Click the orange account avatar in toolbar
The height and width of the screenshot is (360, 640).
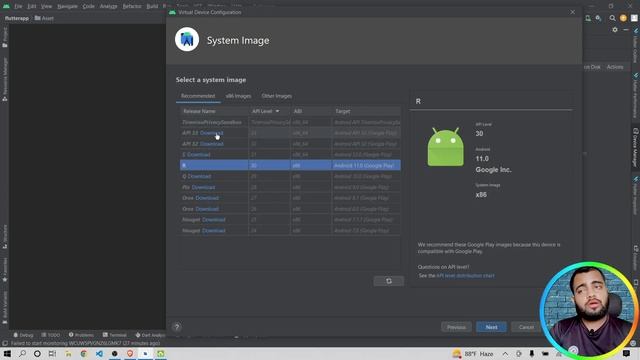623,18
